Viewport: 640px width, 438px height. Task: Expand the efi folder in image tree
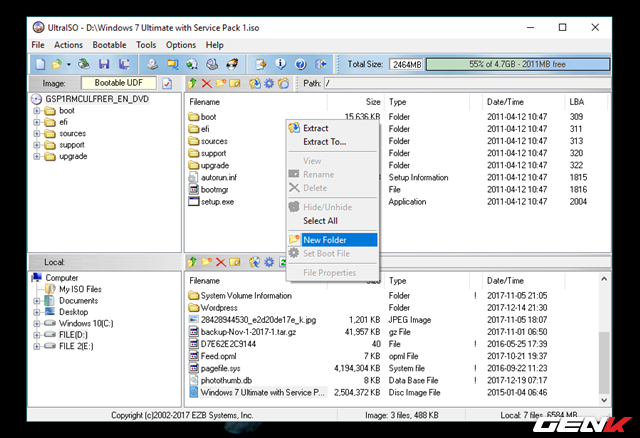(x=37, y=122)
